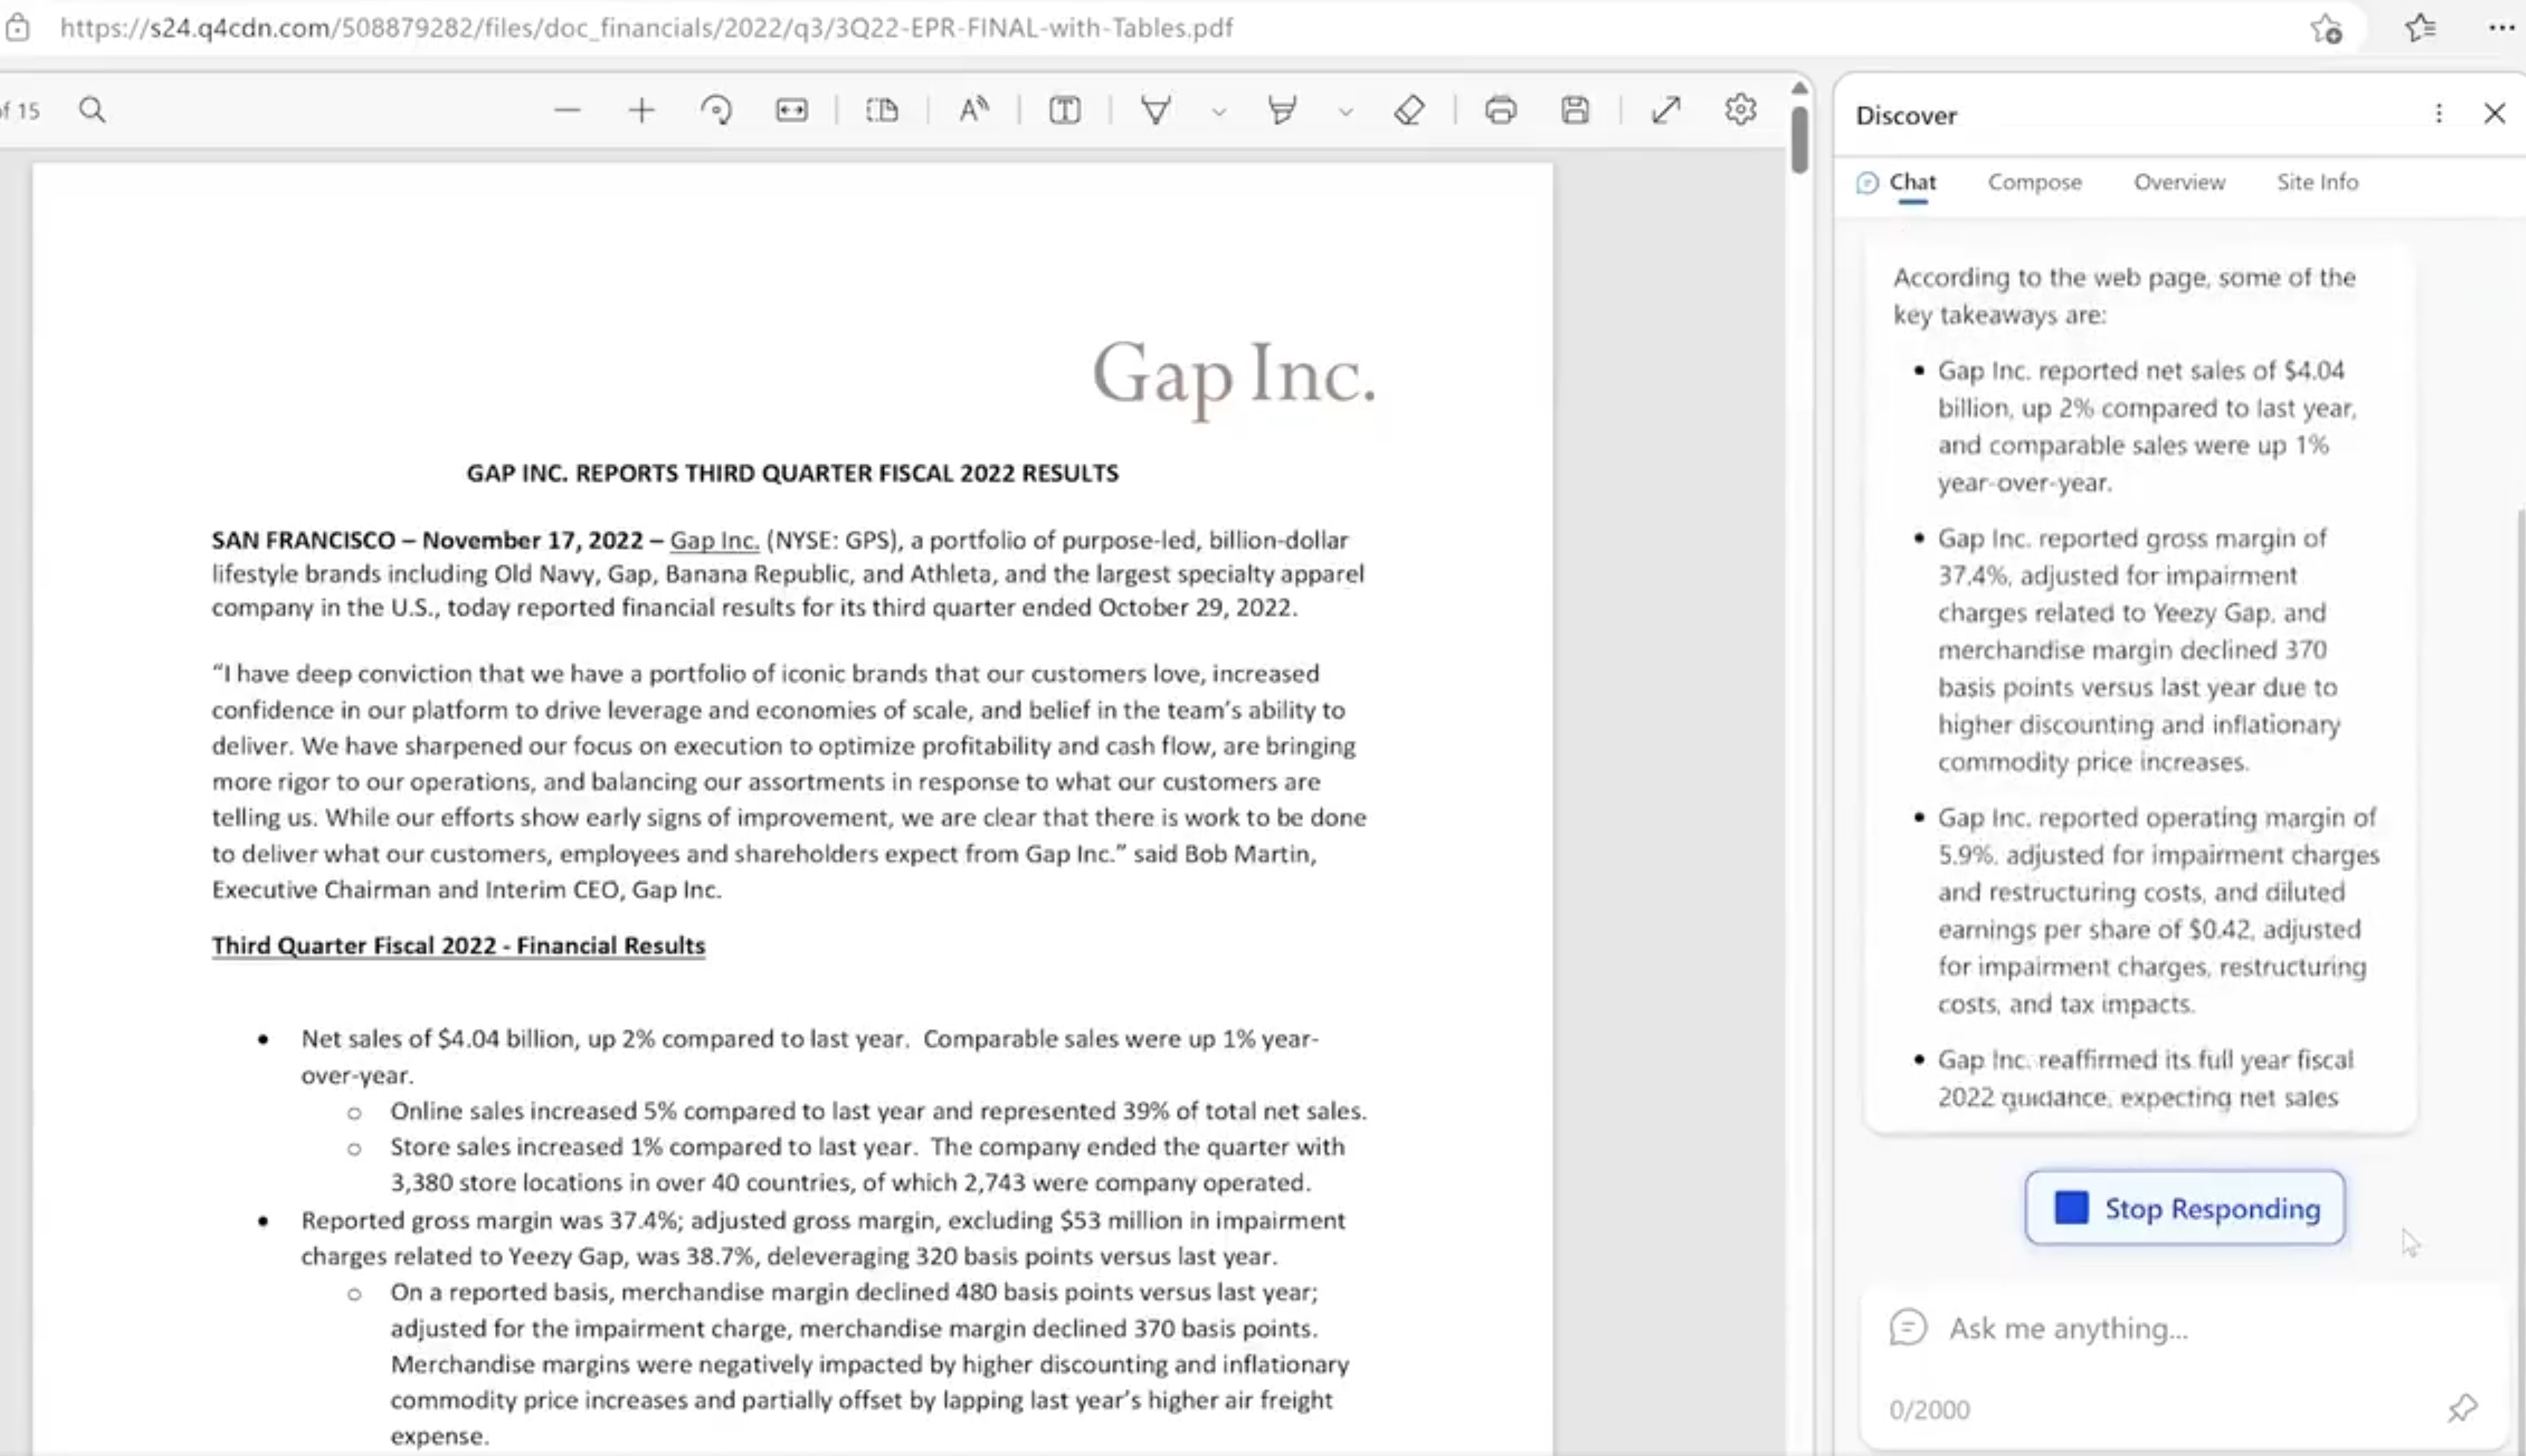Image resolution: width=2526 pixels, height=1456 pixels.
Task: Switch to the Site Info tab
Action: [2318, 182]
